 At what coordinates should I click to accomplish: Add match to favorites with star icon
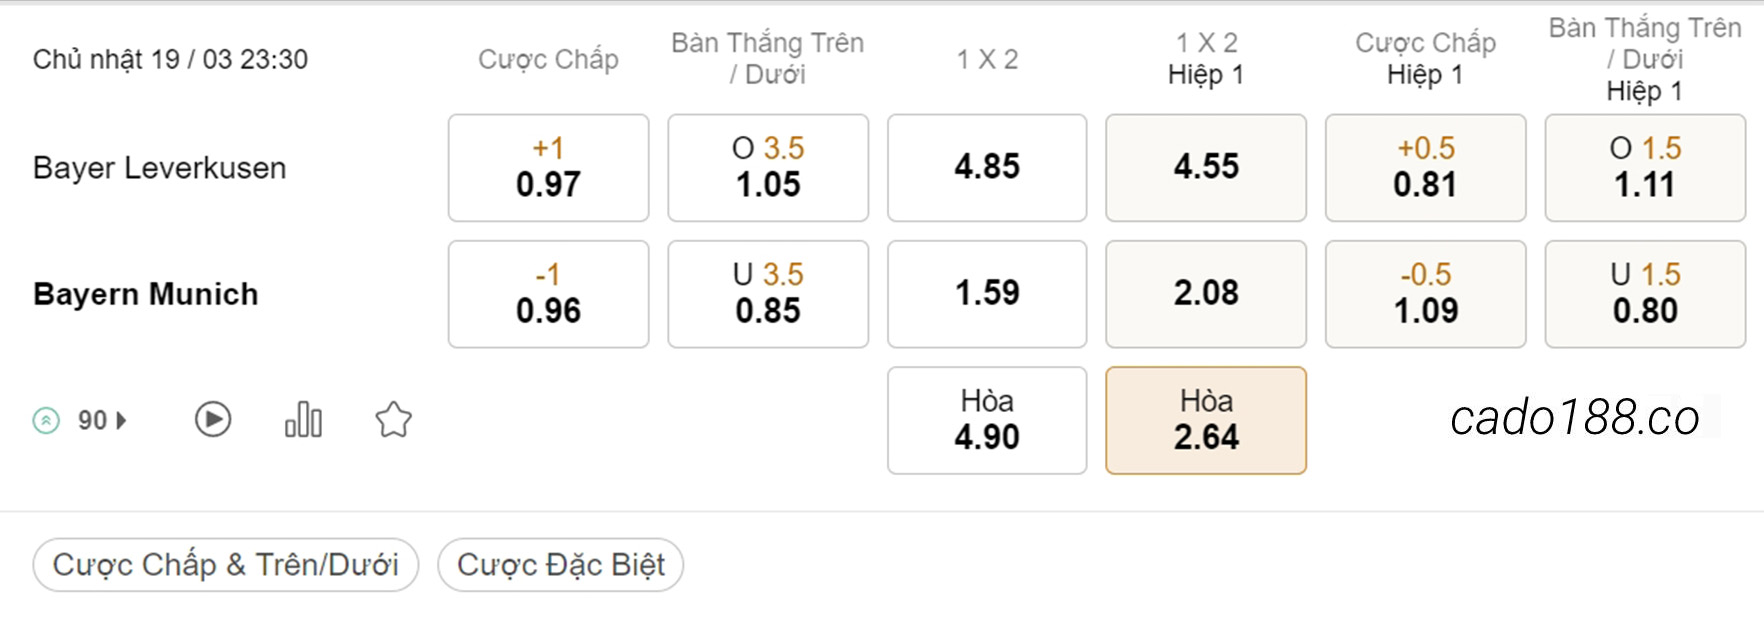(x=393, y=419)
